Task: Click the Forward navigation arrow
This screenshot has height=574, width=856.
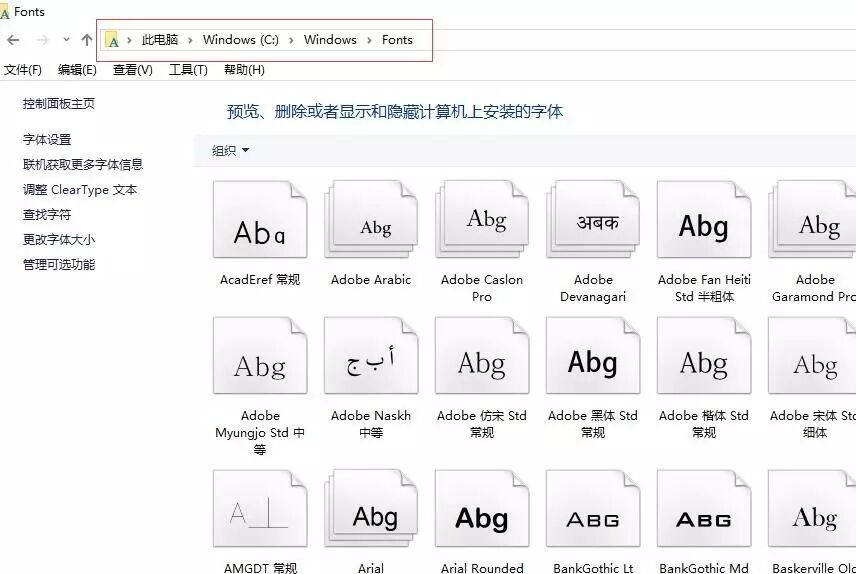Action: tap(43, 40)
